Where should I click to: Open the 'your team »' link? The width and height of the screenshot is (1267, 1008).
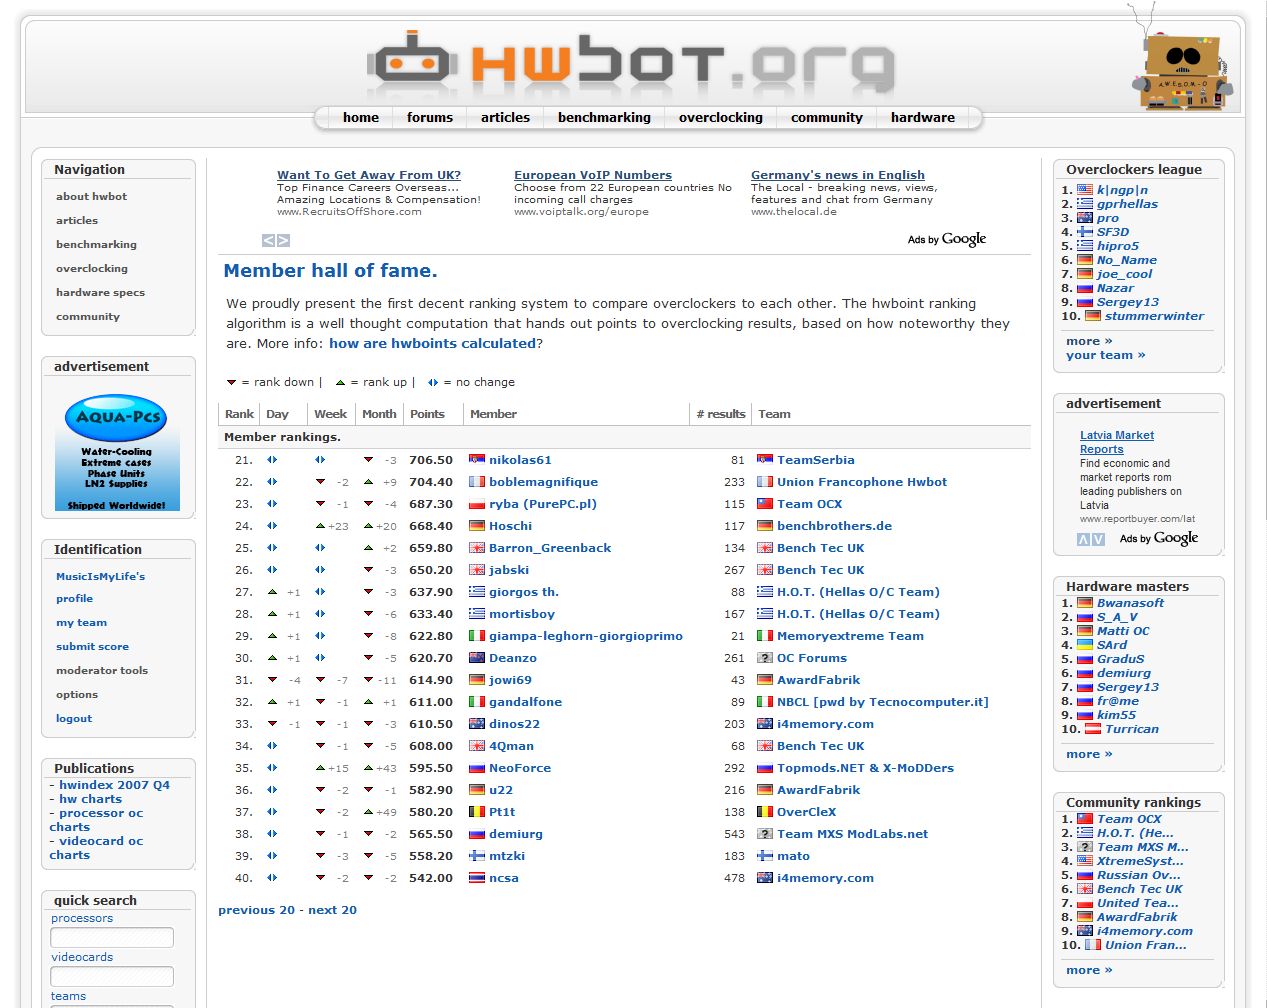(x=1106, y=355)
